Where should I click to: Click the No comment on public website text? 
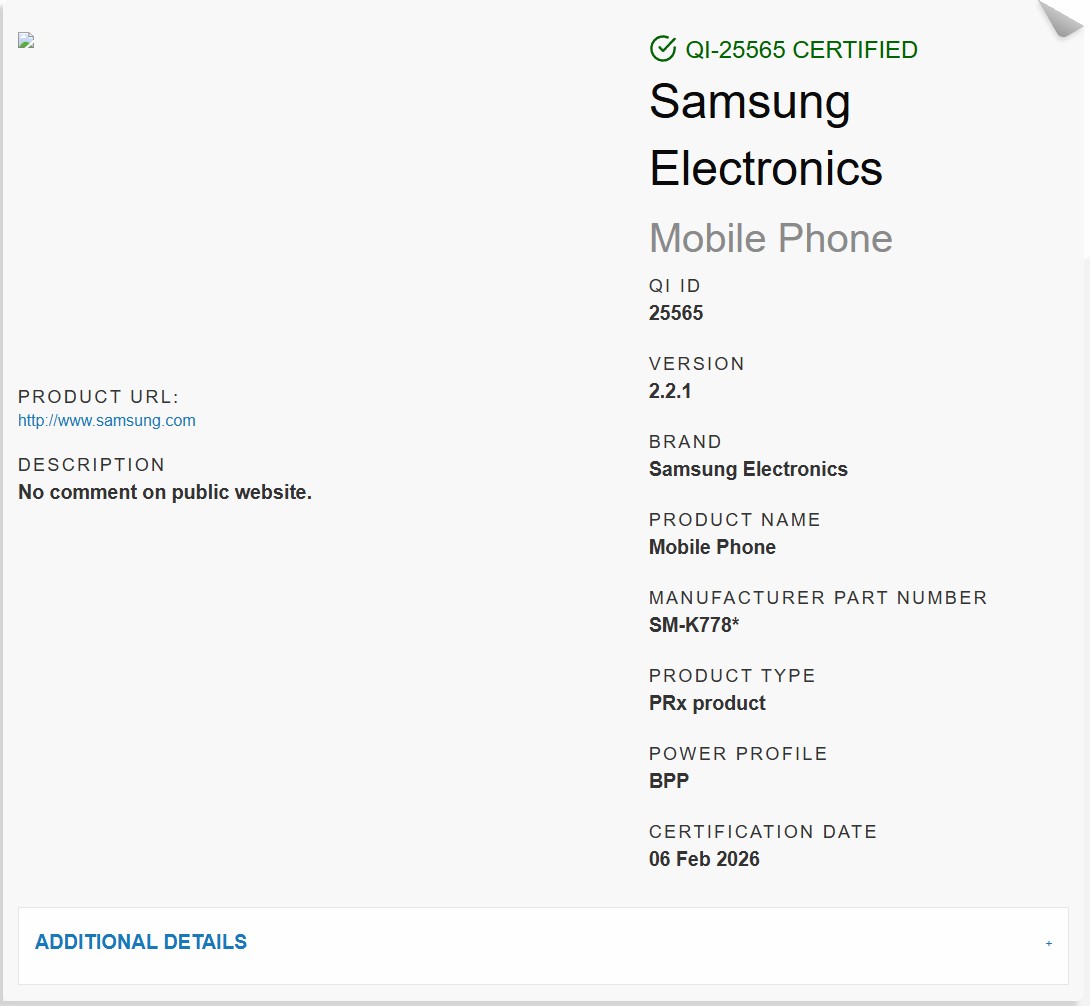coord(165,492)
